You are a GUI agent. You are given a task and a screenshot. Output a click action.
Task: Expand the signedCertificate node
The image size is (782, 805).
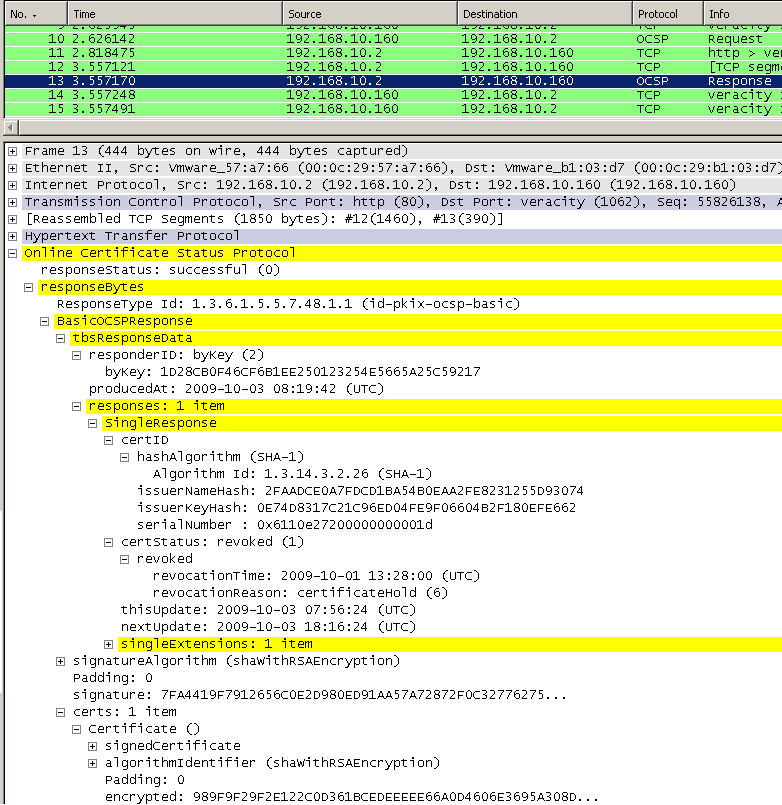(93, 746)
